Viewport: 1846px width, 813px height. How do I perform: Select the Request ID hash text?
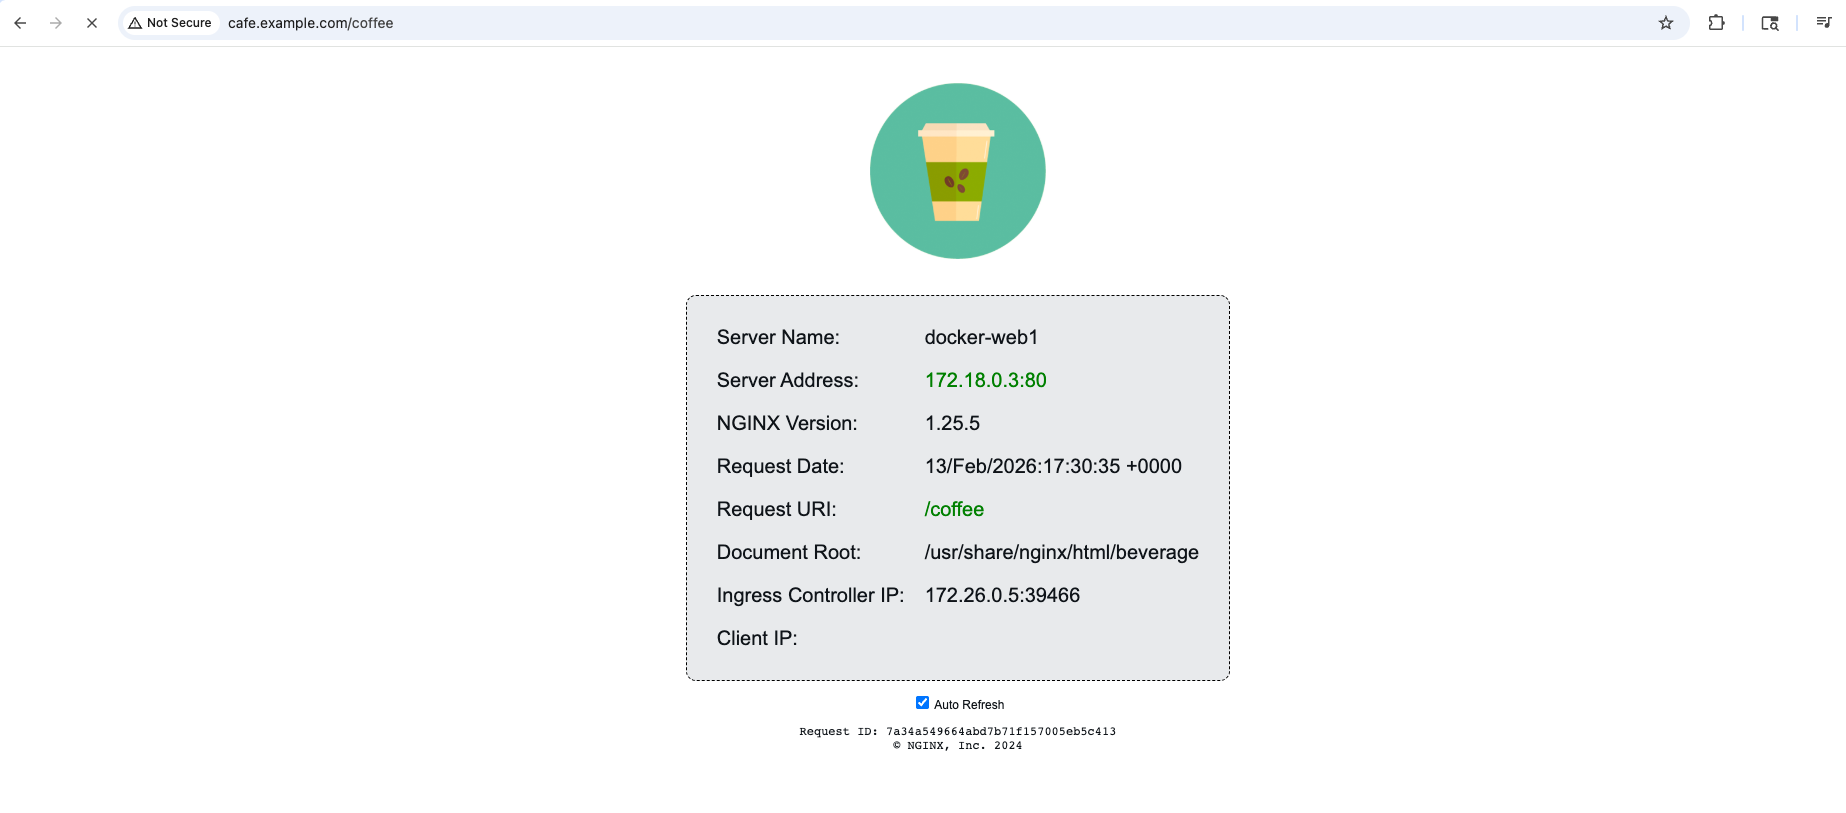click(1001, 732)
